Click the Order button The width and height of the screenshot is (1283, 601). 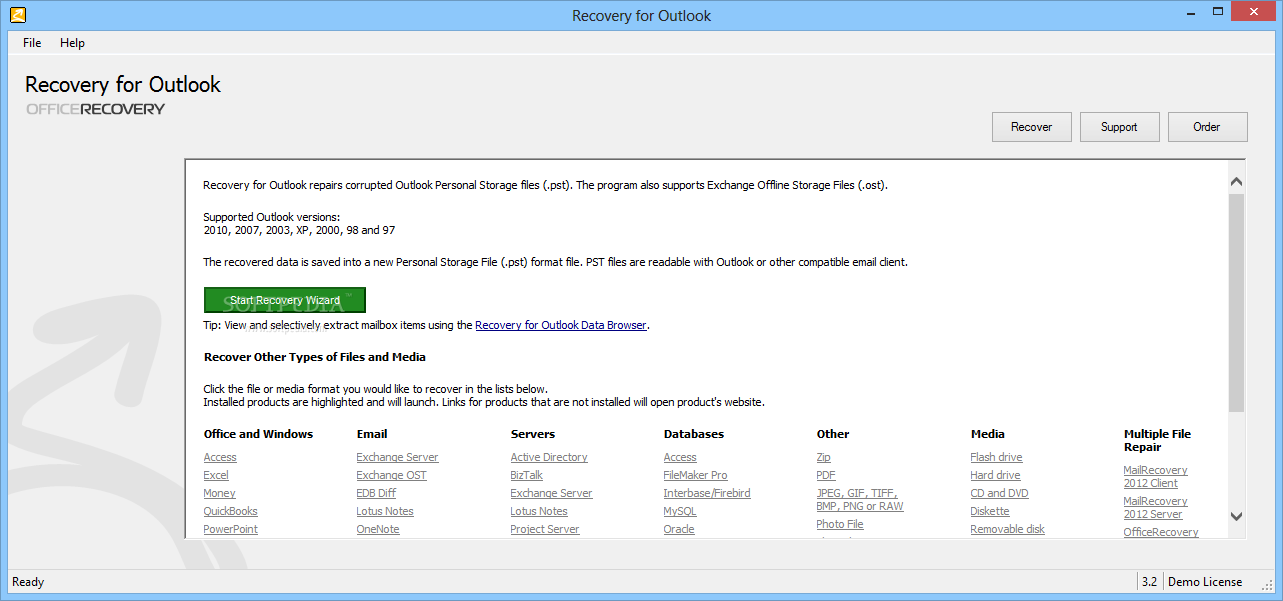tap(1207, 127)
